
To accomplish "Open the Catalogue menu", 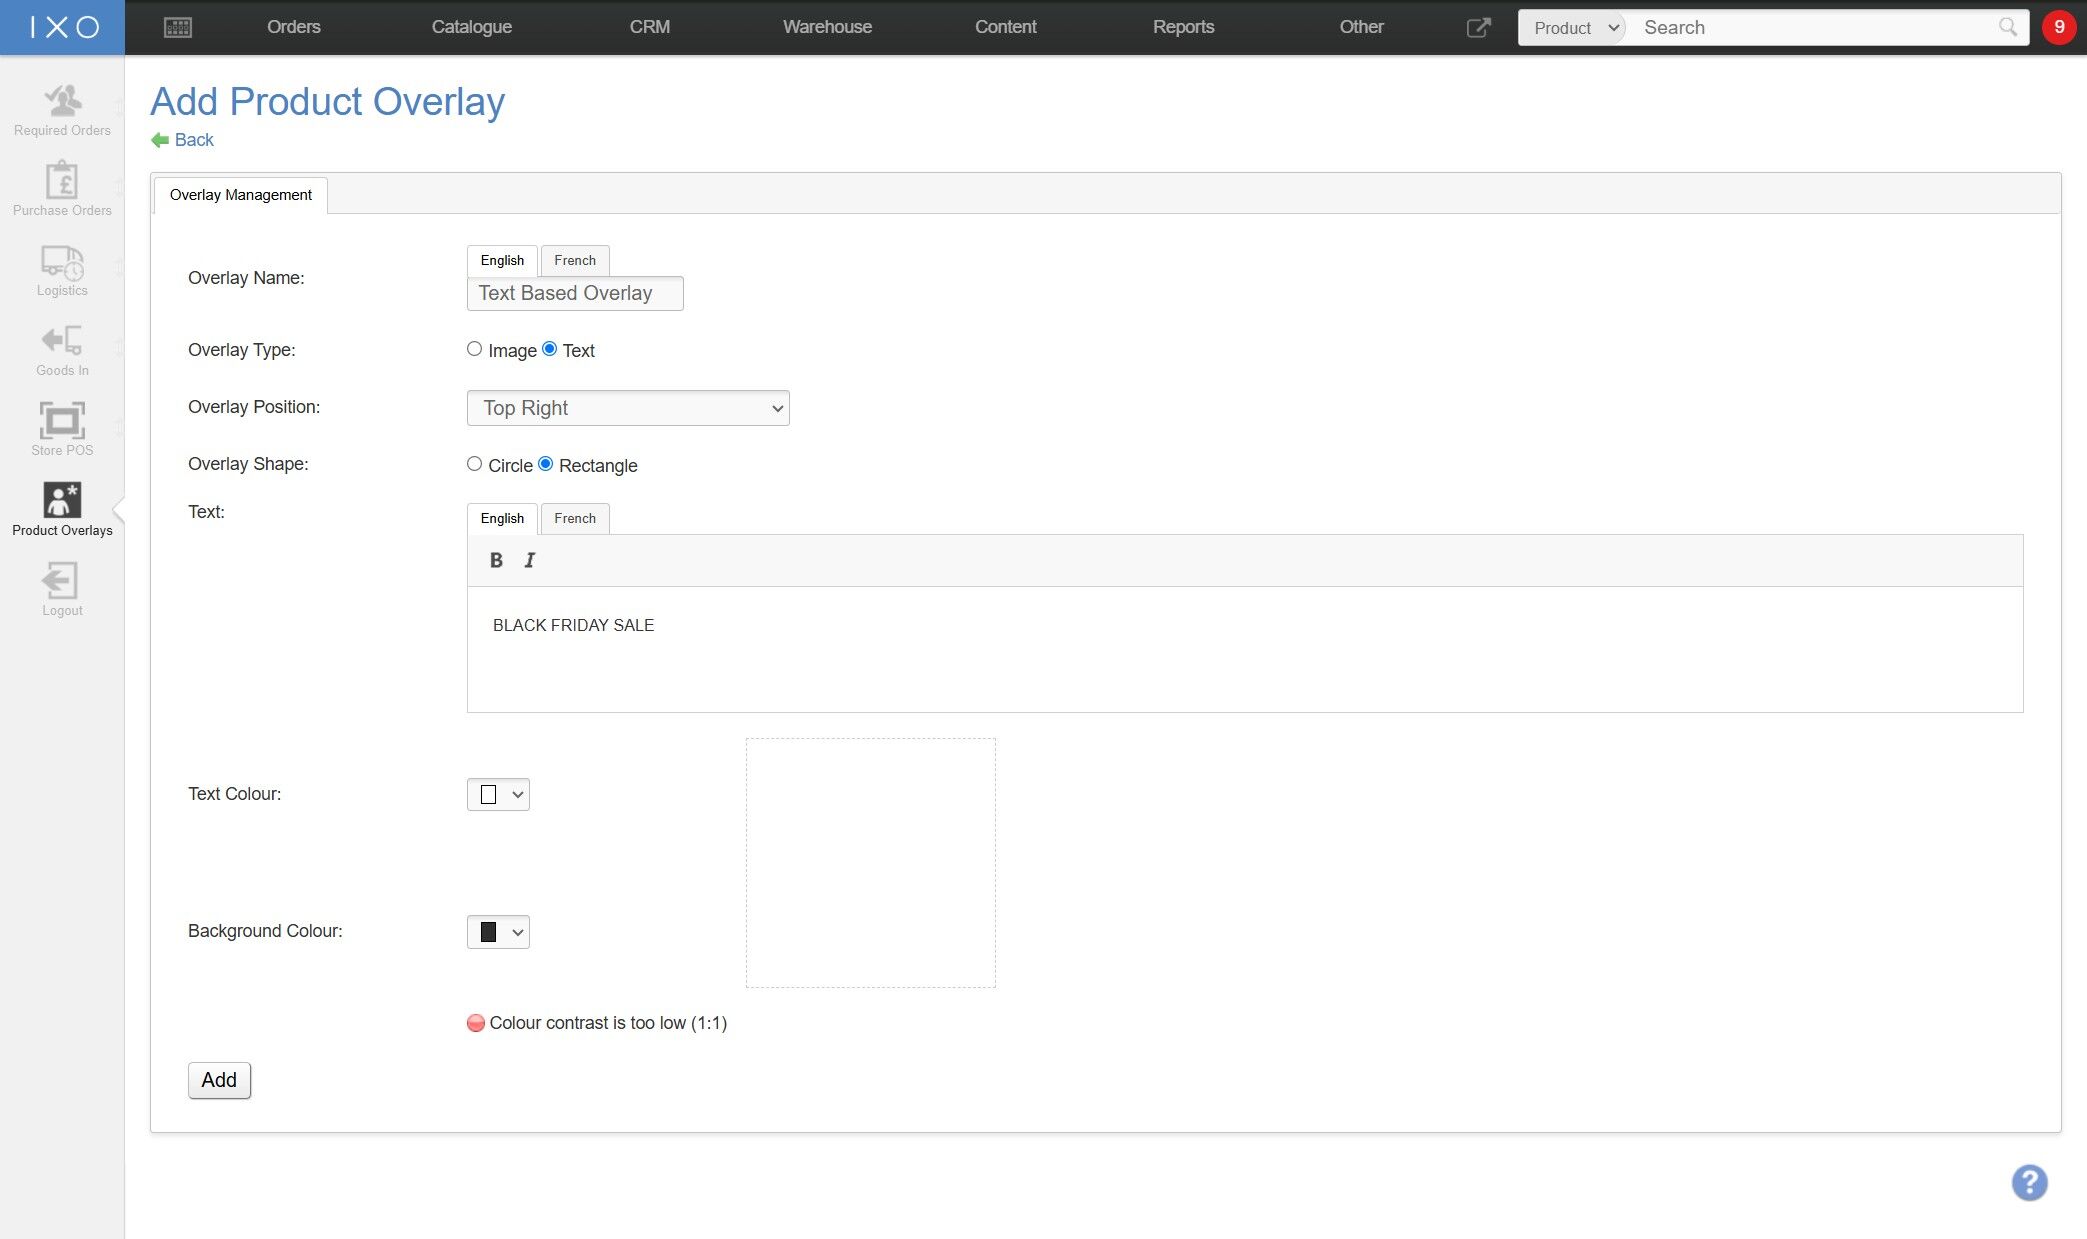I will click(x=471, y=27).
